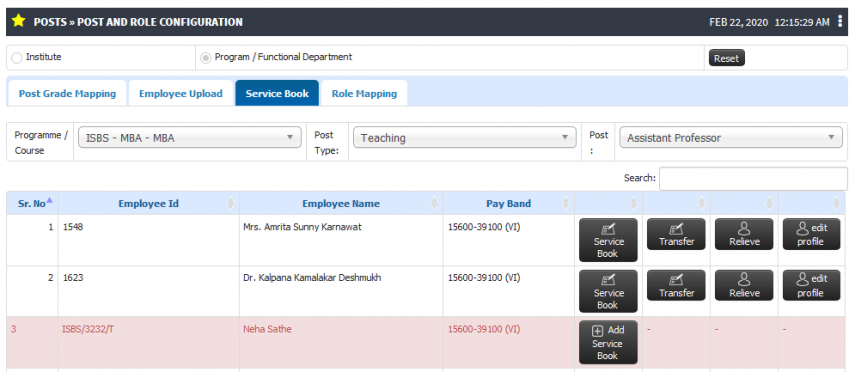Click the name Neha Sathe
The width and height of the screenshot is (855, 372).
click(267, 329)
